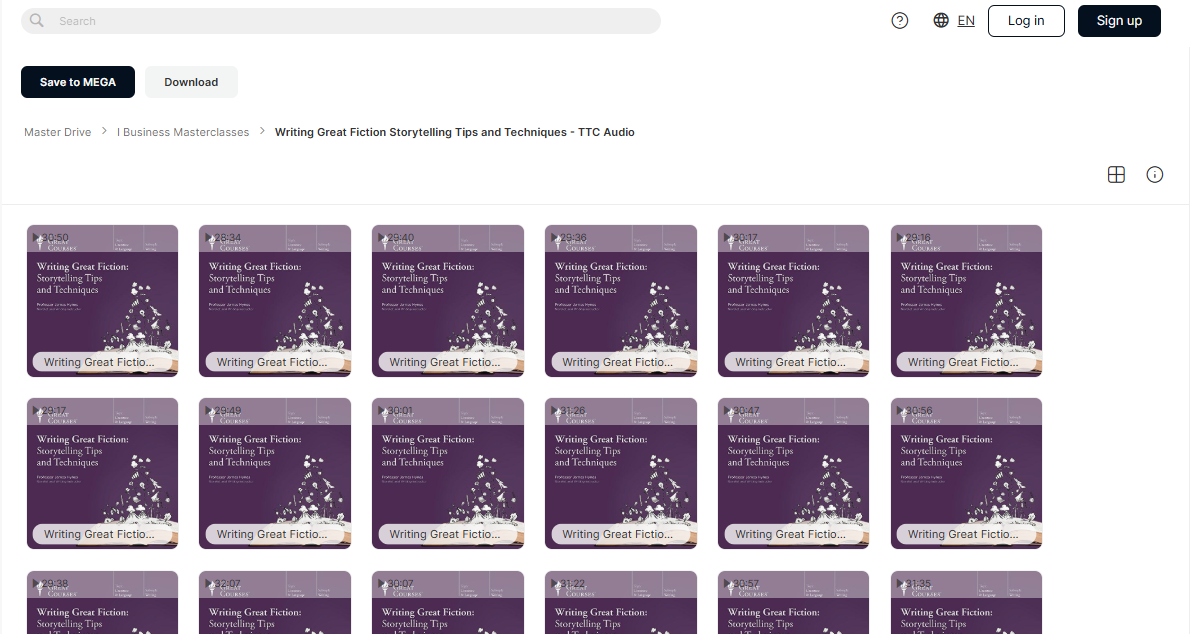Open the audio thumbnail with duration 29:38
This screenshot has height=634, width=1190.
click(x=102, y=603)
